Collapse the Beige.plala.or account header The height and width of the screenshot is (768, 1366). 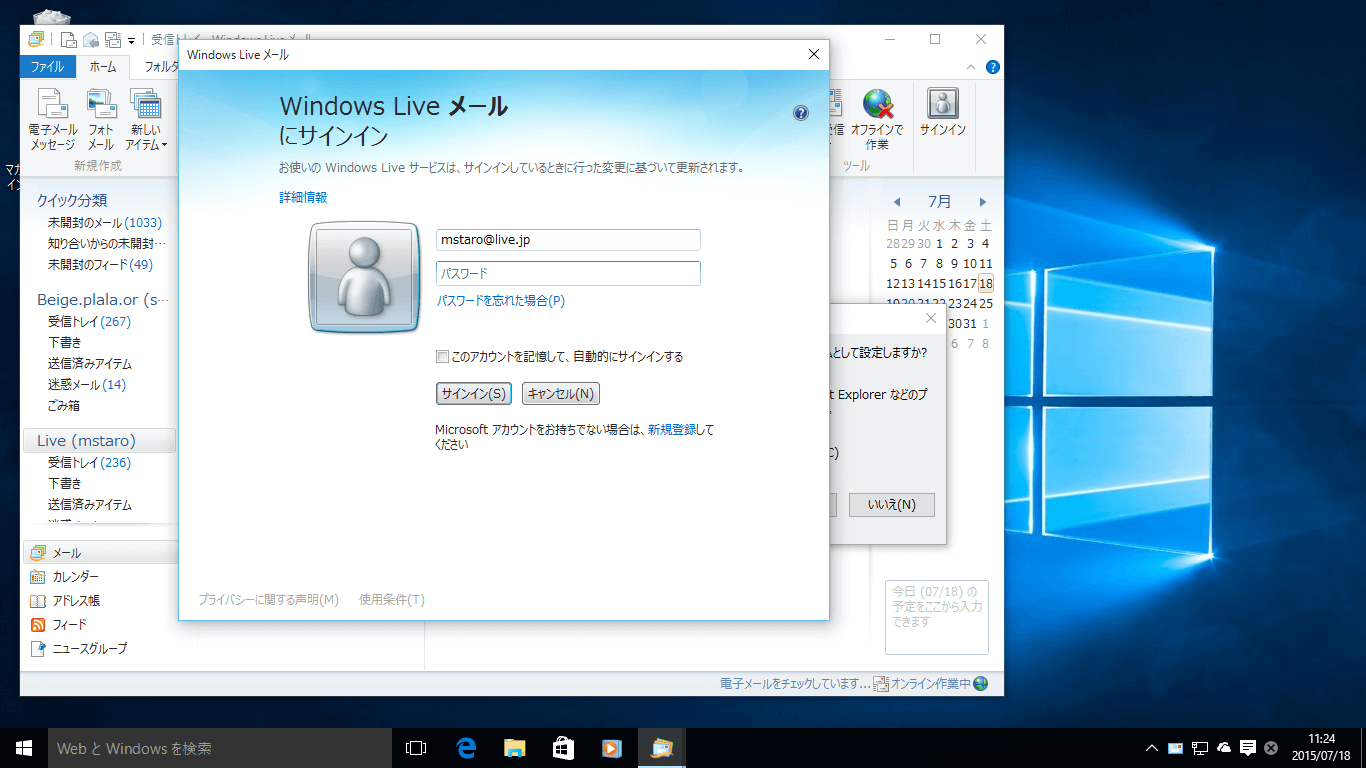(103, 299)
